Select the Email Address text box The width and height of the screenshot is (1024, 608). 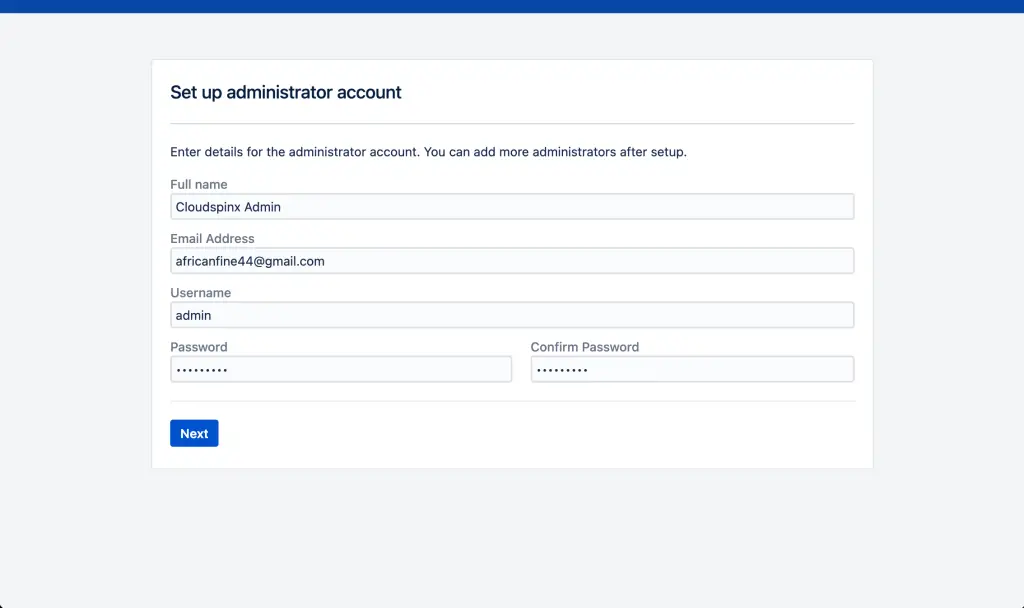tap(512, 260)
